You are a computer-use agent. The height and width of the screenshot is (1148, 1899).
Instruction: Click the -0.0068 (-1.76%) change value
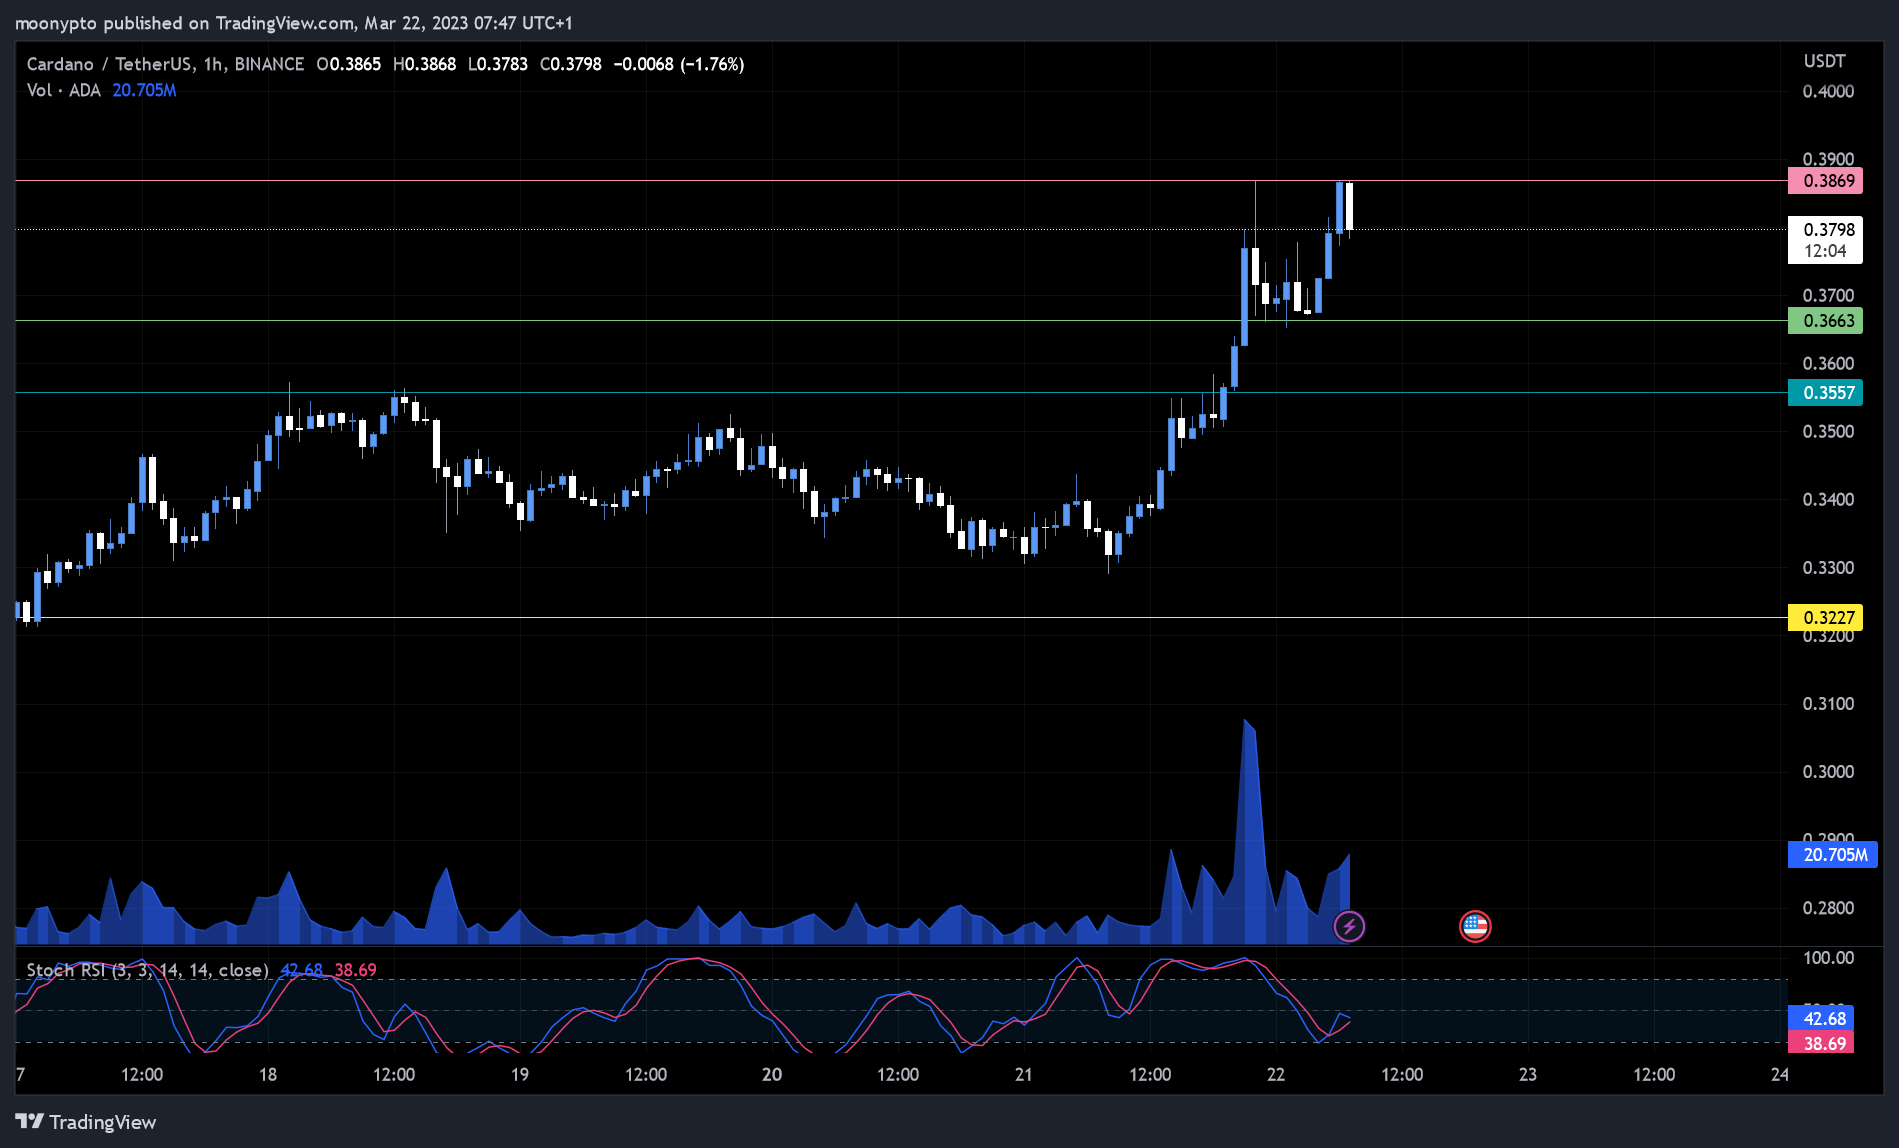point(679,64)
